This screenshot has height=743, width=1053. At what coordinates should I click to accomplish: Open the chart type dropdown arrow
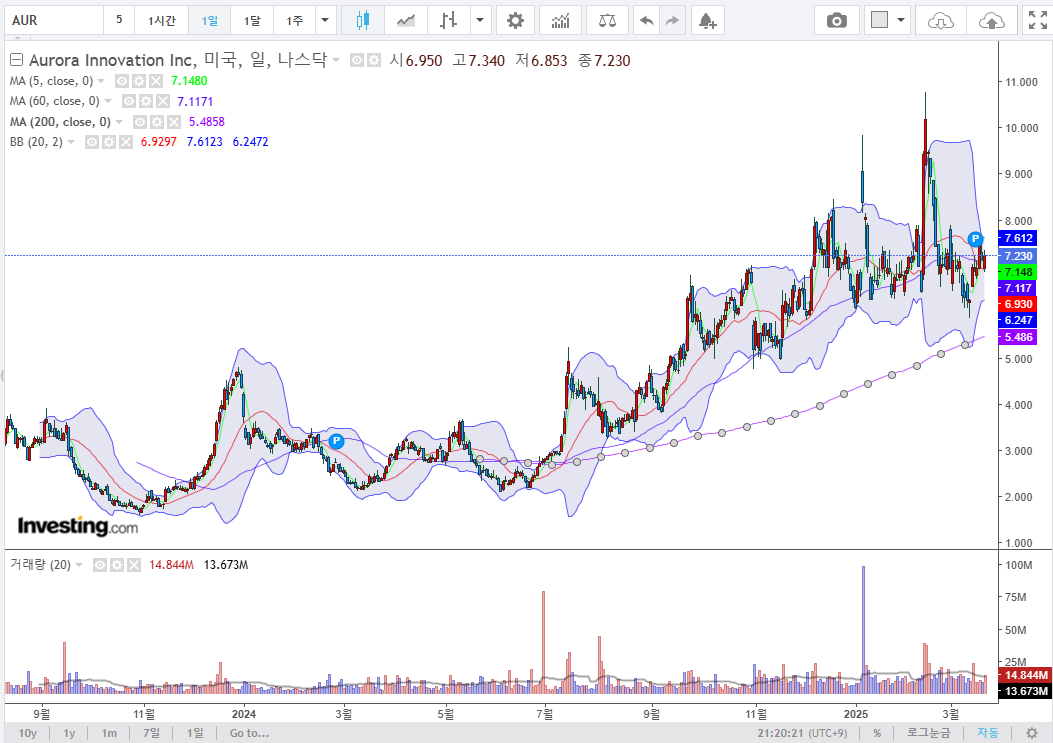point(479,21)
